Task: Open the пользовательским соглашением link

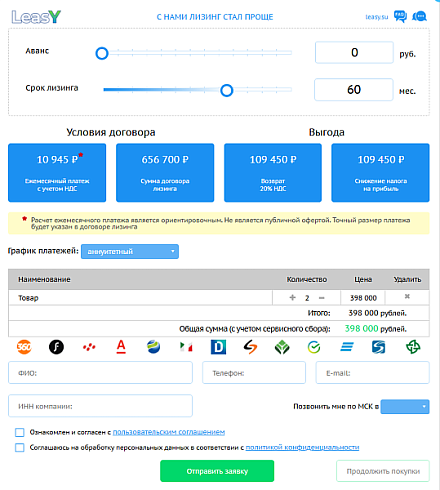Action: coord(169,432)
